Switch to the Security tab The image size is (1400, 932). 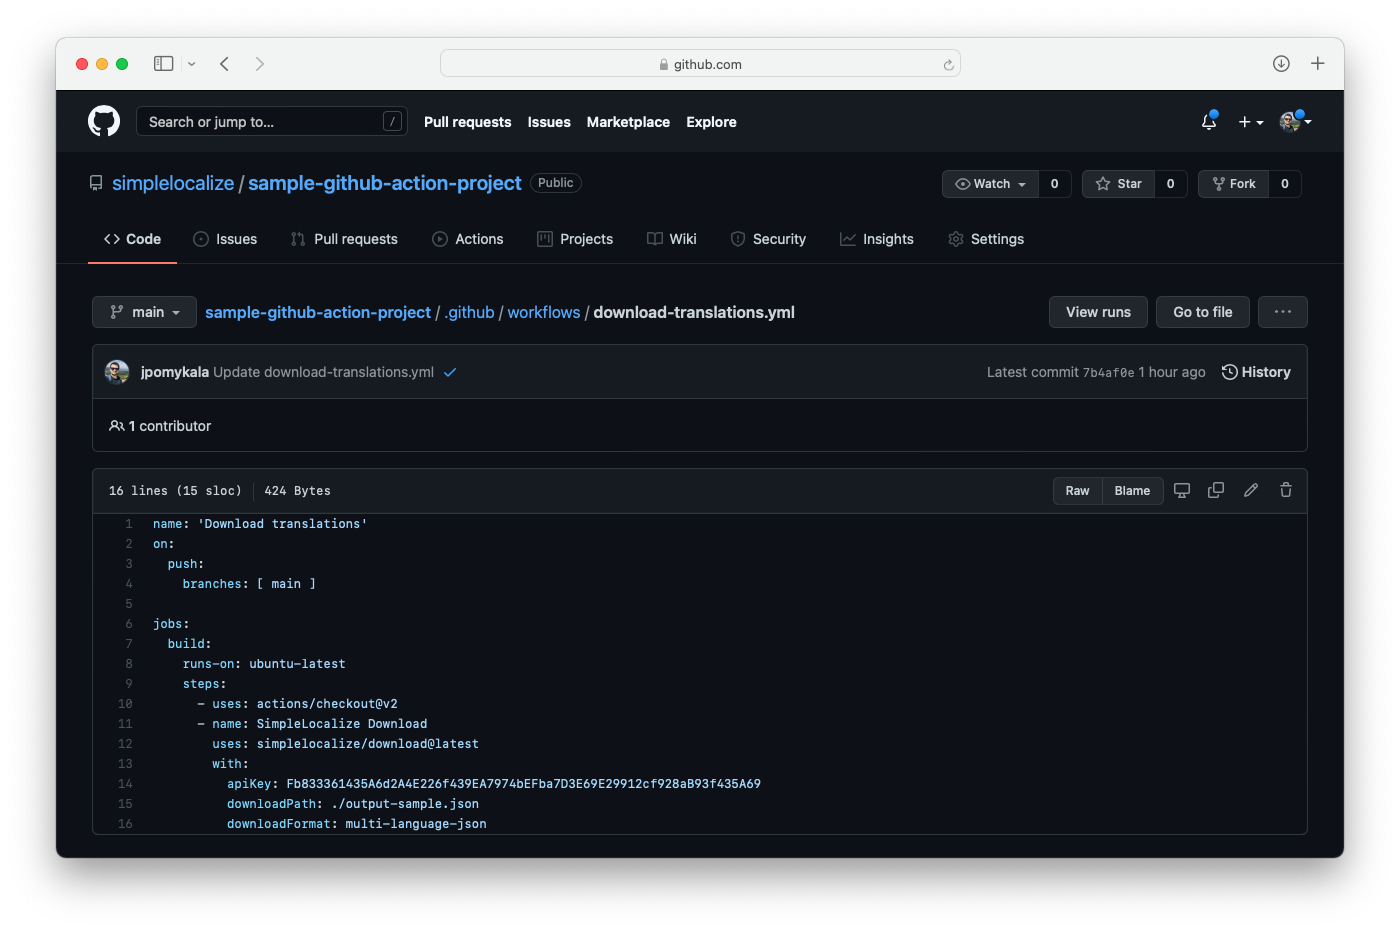pos(768,239)
